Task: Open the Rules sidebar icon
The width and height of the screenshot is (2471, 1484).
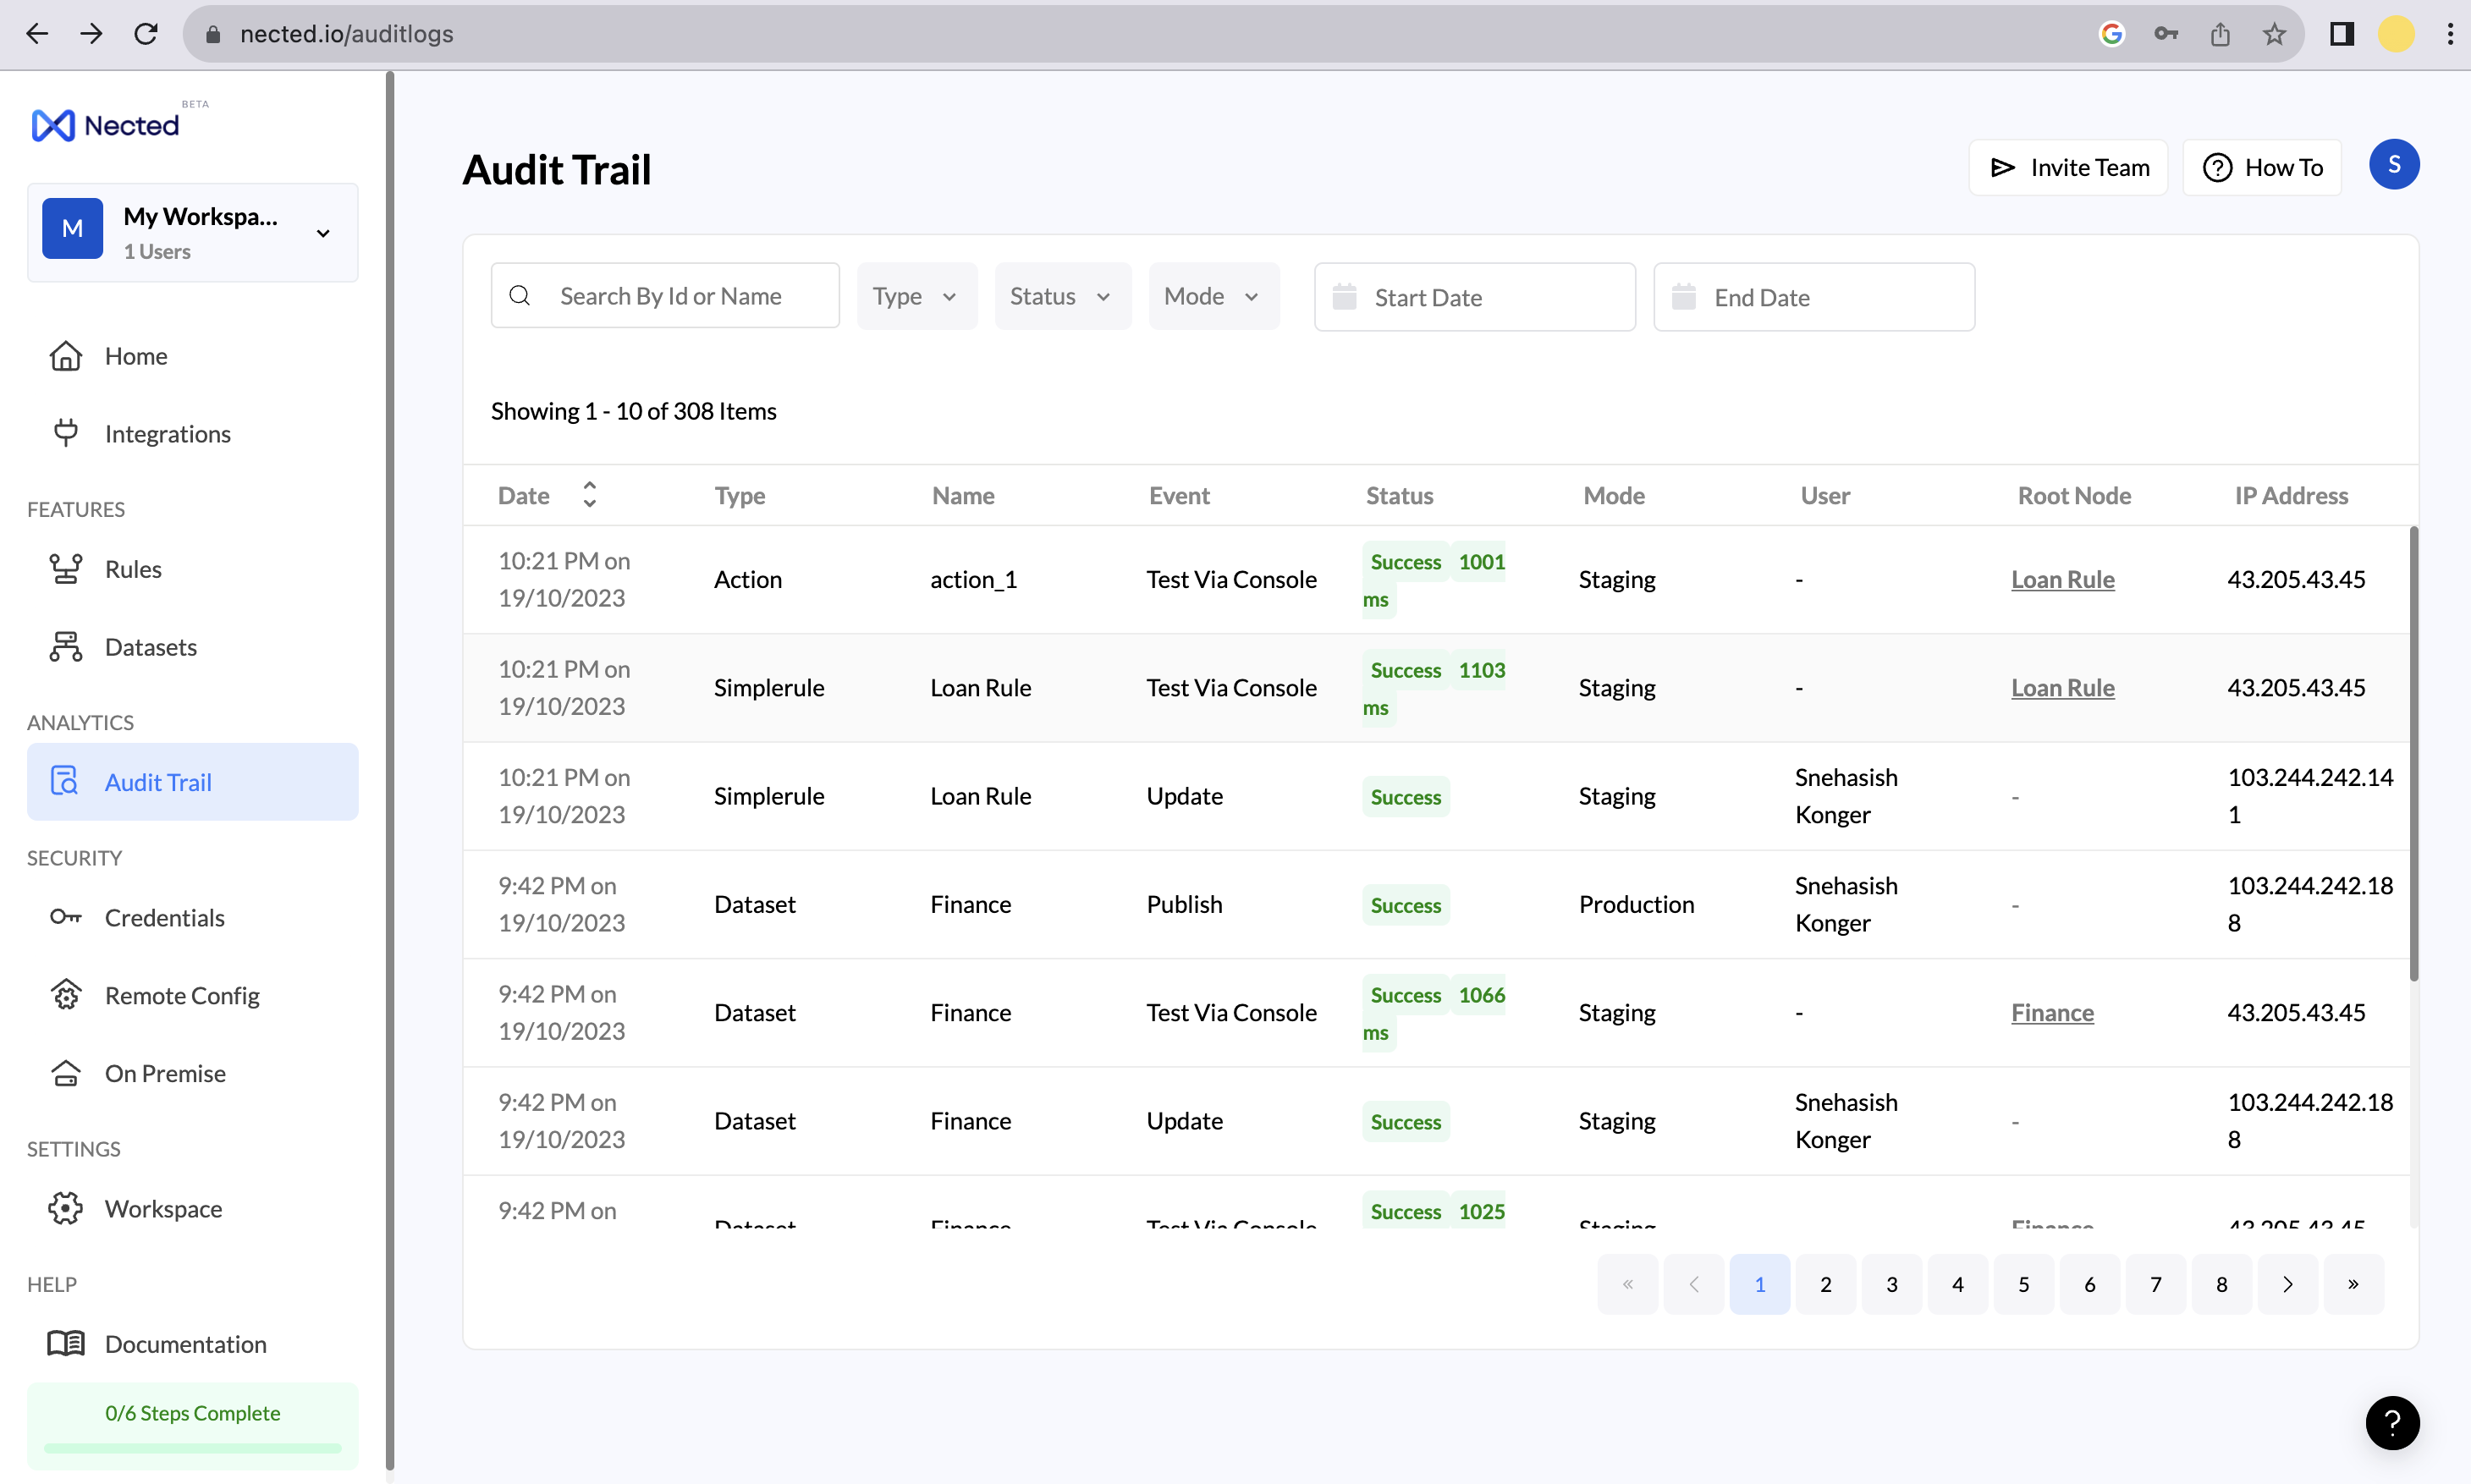Action: [66, 569]
